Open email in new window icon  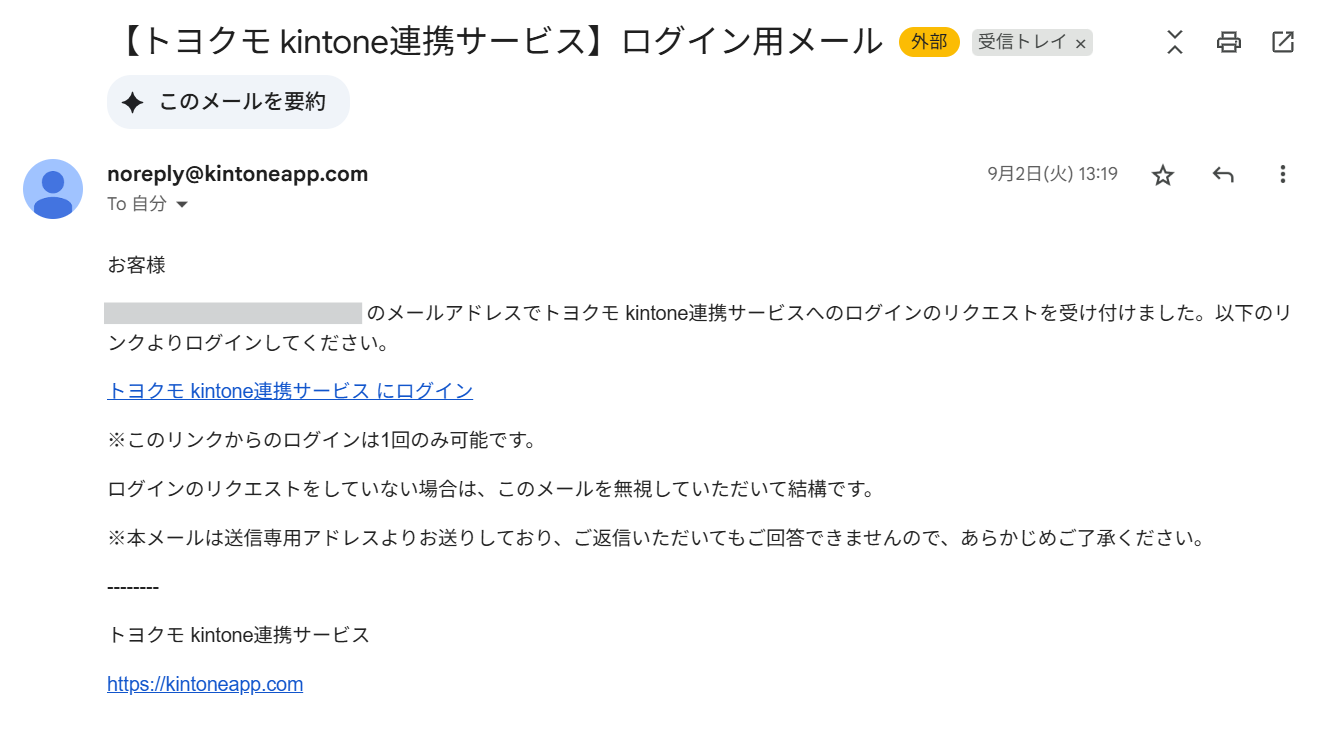point(1282,42)
